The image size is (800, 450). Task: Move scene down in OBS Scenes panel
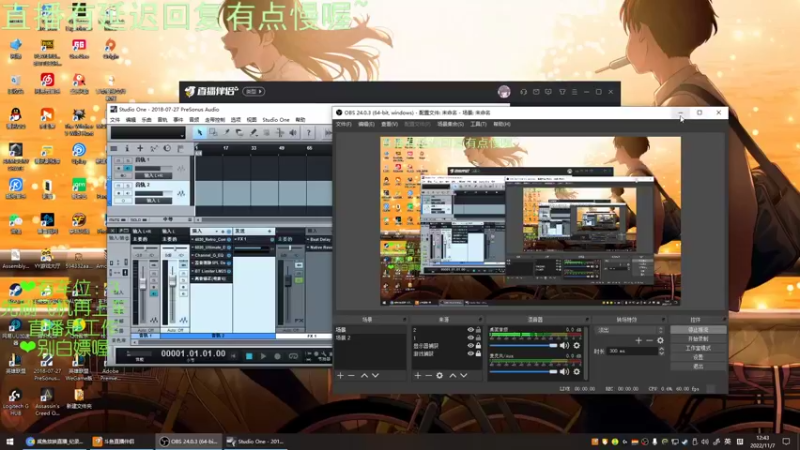click(x=376, y=376)
